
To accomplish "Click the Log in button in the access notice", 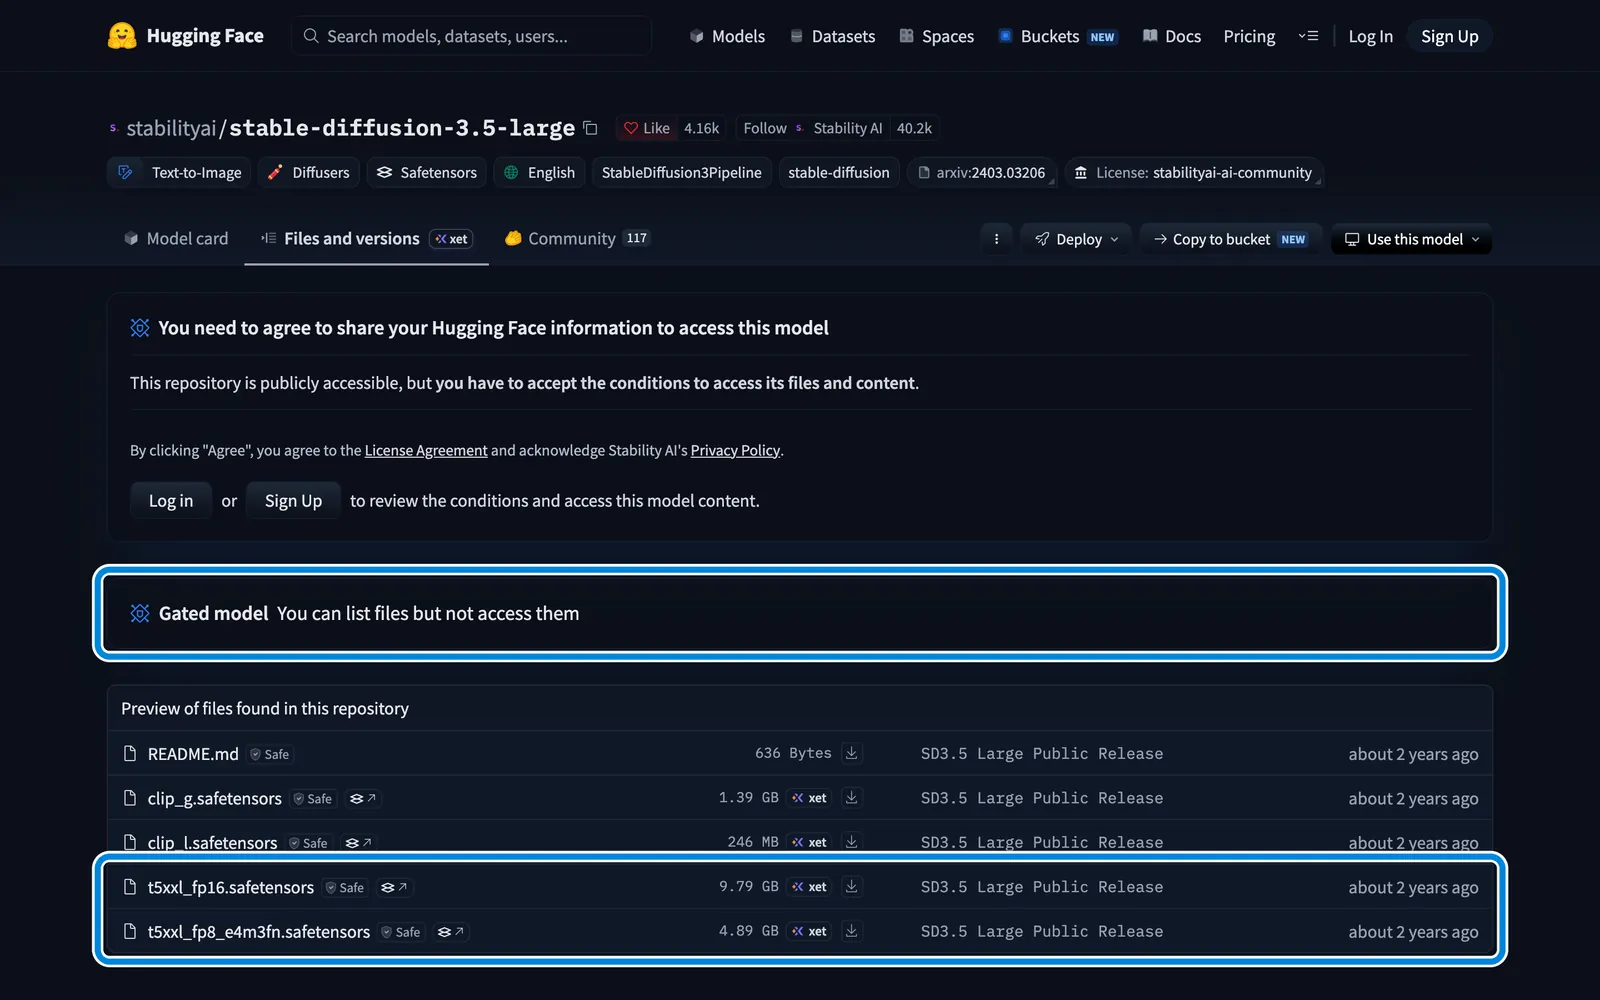I will click(x=171, y=501).
